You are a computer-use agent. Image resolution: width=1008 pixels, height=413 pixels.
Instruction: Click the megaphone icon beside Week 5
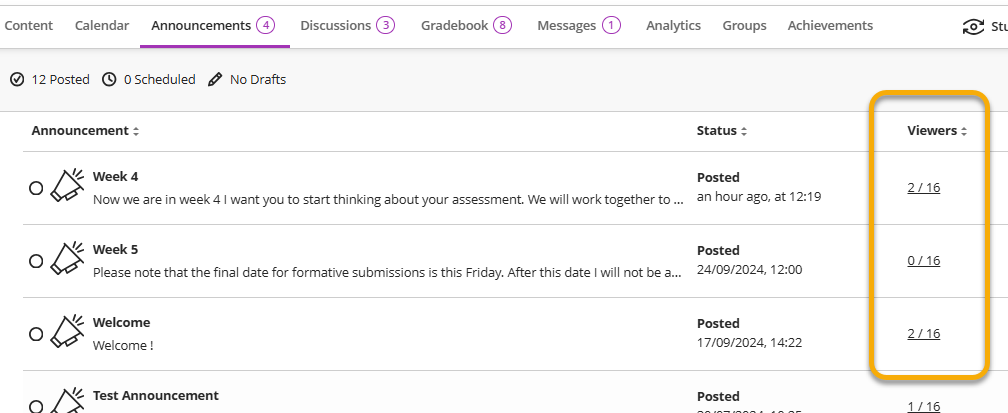tap(67, 259)
